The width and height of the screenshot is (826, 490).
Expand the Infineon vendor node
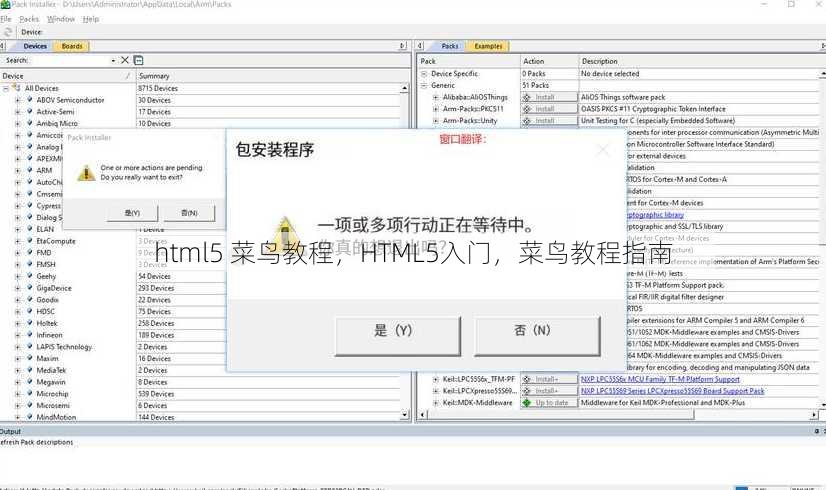point(17,335)
